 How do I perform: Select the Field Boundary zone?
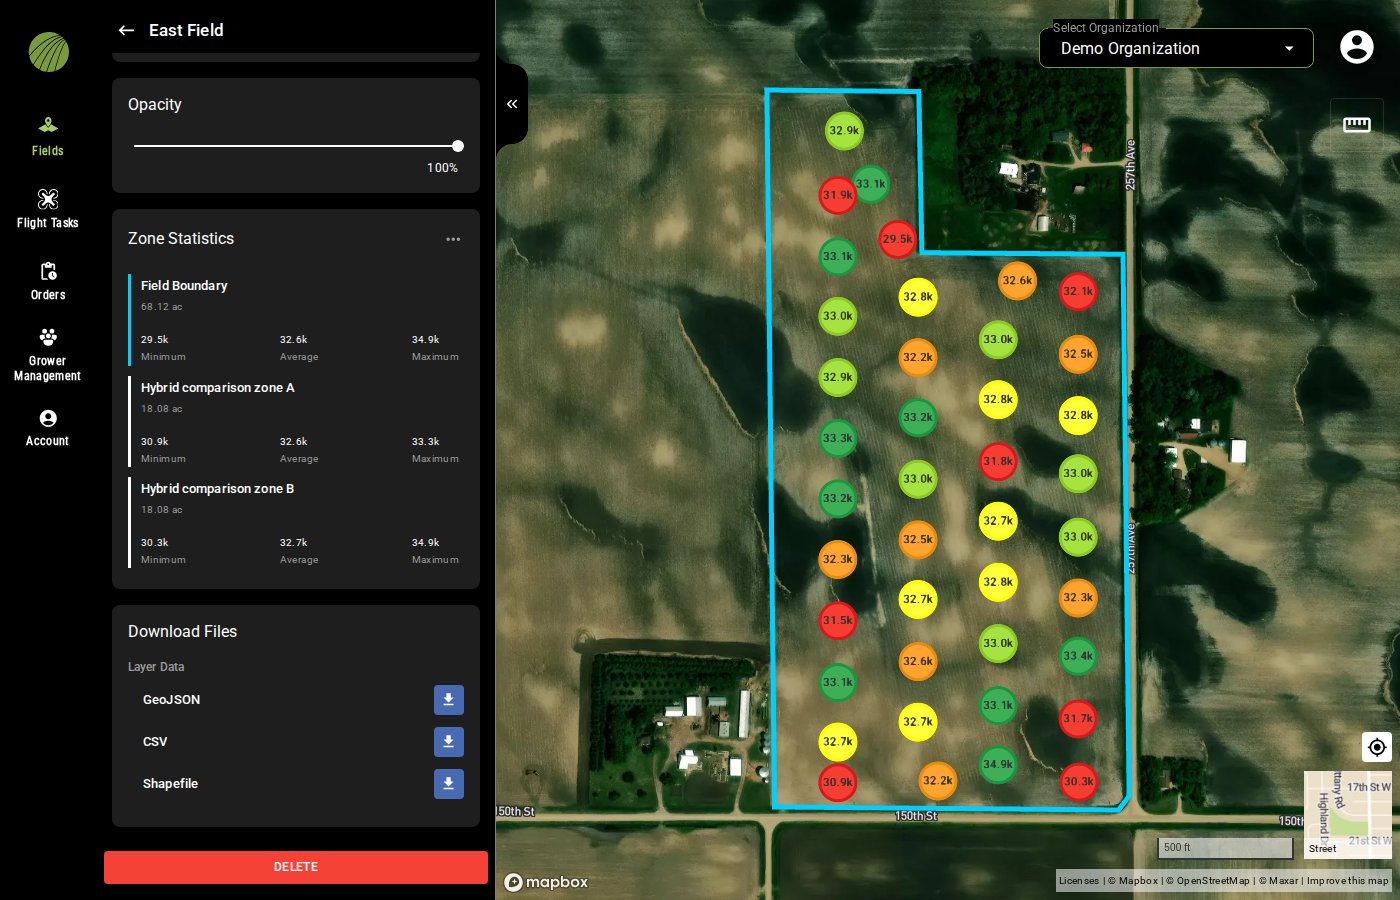point(296,320)
